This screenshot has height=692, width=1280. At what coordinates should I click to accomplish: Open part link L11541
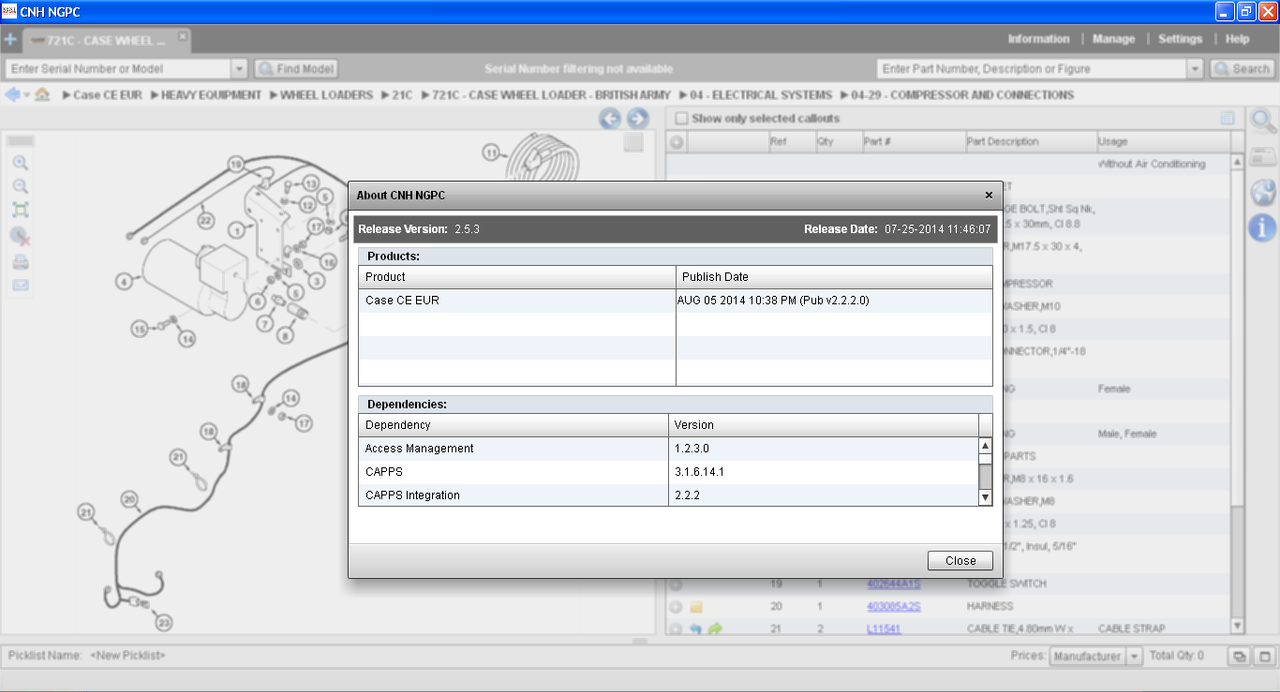[883, 629]
